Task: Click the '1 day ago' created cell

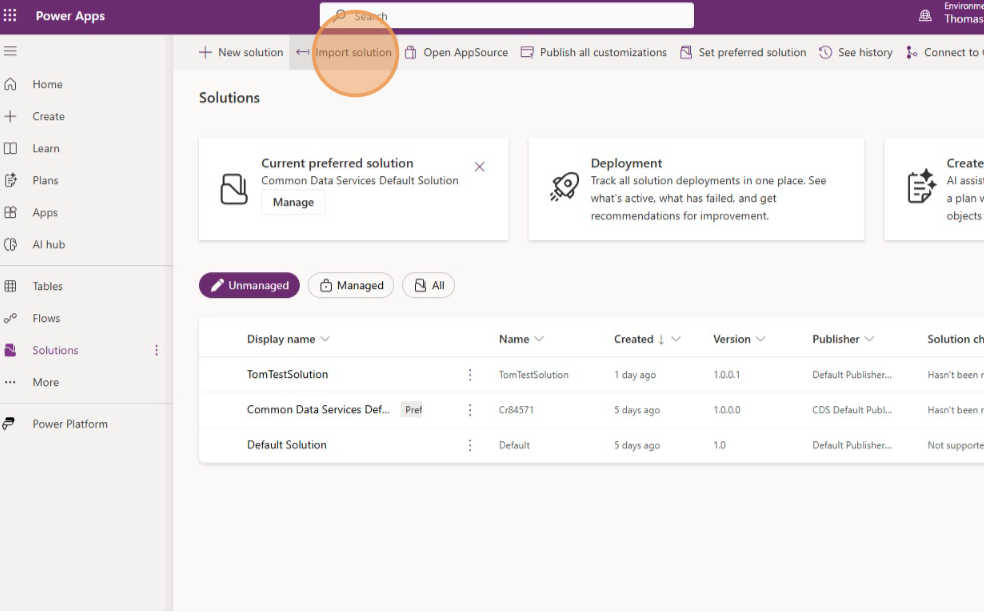Action: [x=635, y=374]
